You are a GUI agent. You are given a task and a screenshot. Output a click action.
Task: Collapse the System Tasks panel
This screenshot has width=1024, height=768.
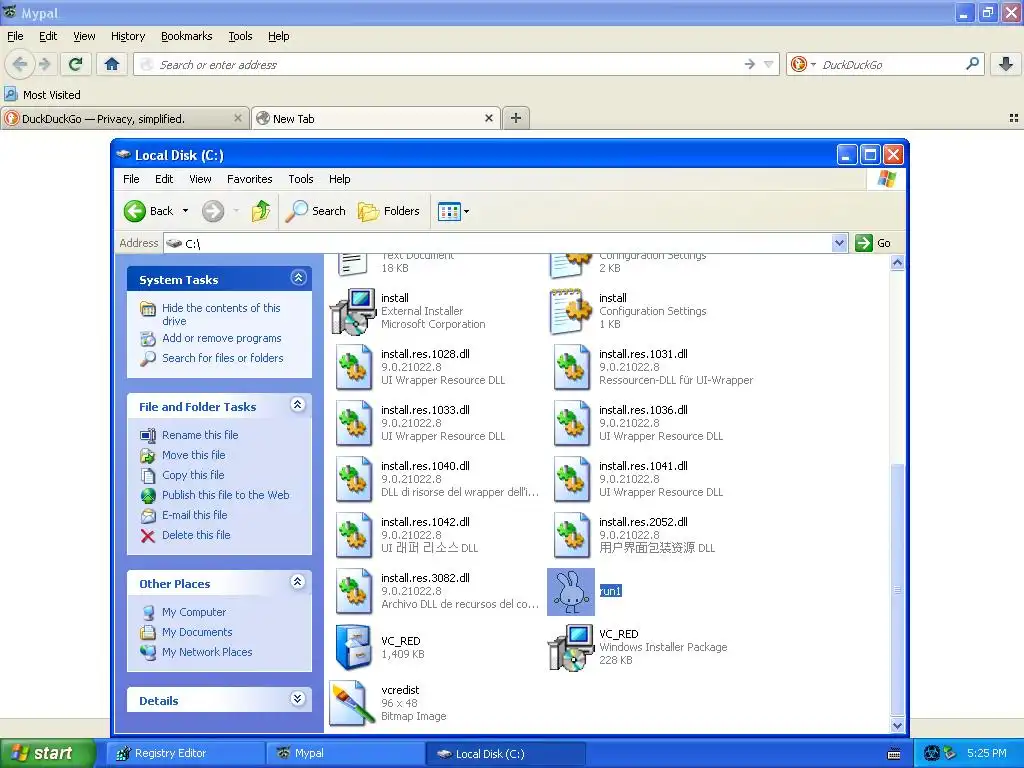[298, 278]
